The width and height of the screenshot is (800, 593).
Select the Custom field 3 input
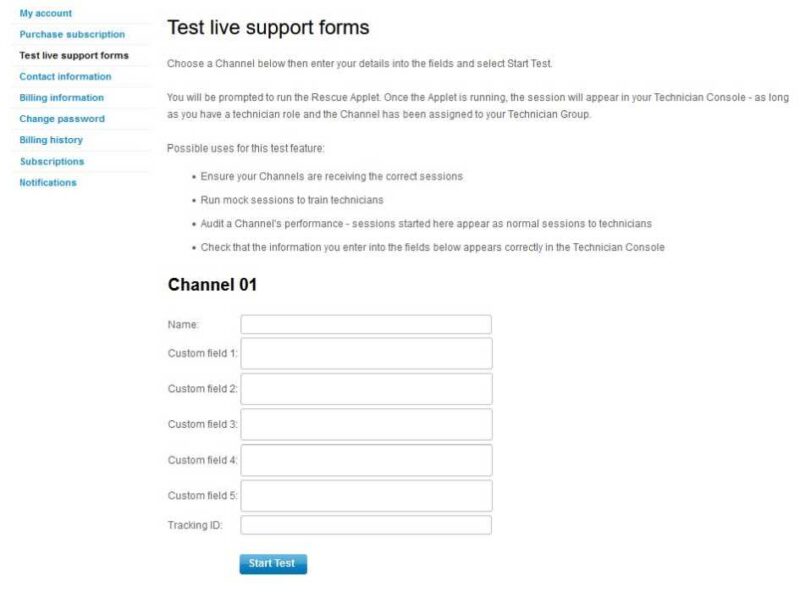(366, 424)
